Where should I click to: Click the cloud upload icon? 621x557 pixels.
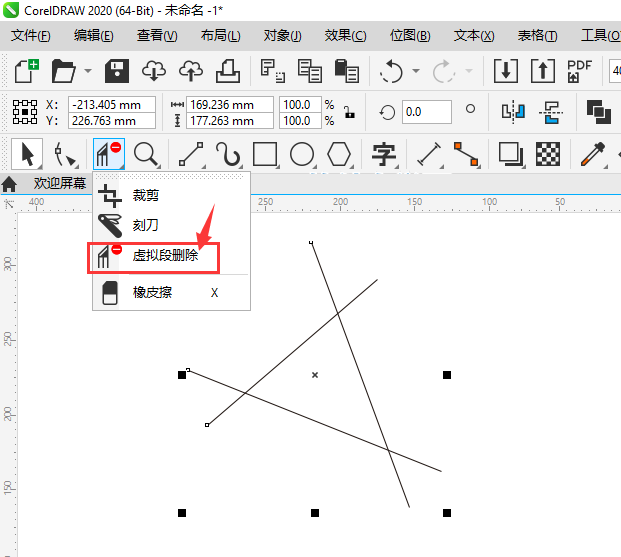(x=190, y=71)
